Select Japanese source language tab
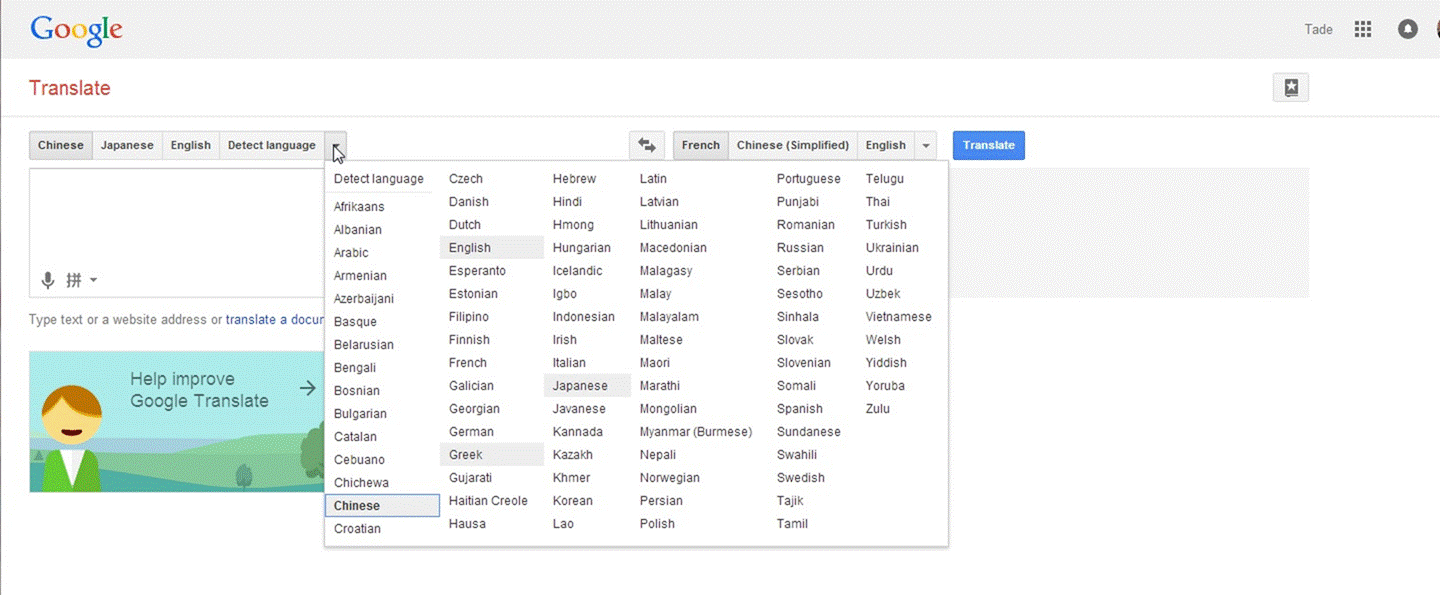The width and height of the screenshot is (1440, 595). [127, 145]
